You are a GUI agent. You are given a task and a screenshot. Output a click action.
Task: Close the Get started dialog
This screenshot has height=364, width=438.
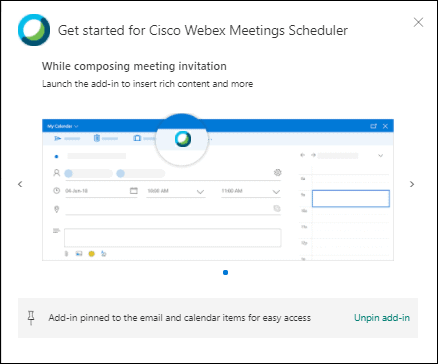coord(418,23)
